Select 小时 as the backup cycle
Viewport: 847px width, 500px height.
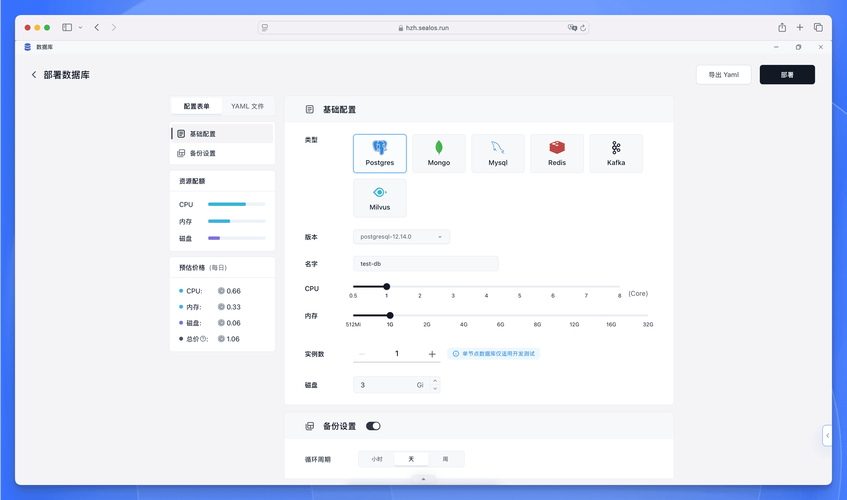(x=377, y=459)
